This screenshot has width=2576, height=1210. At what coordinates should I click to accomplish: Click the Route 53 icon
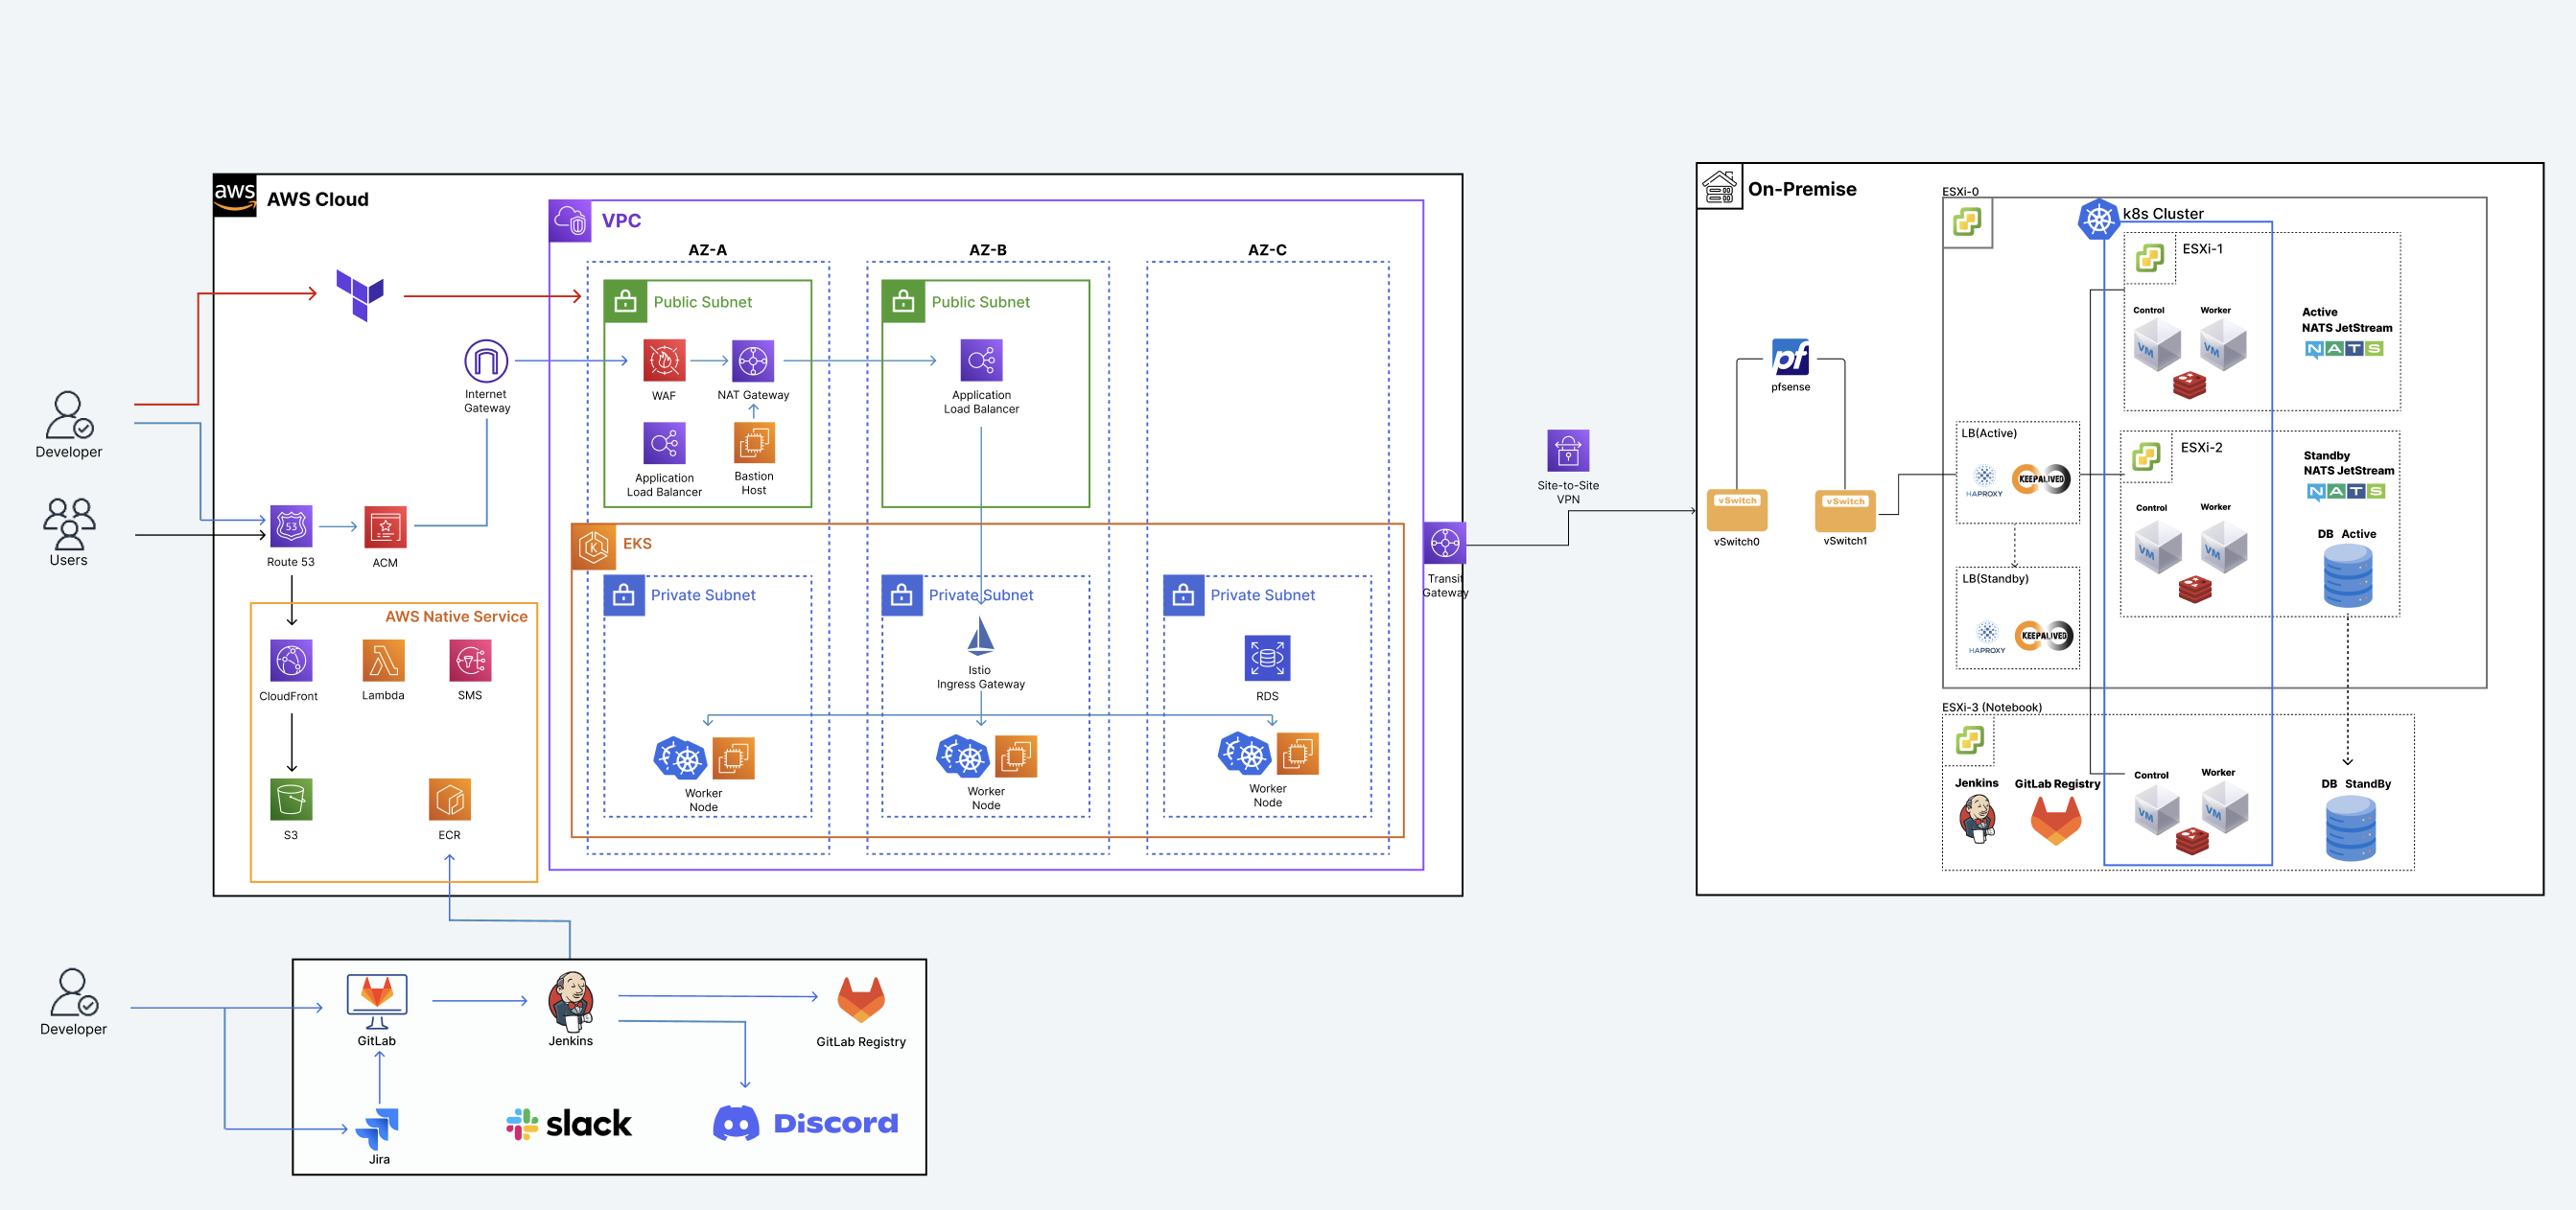(291, 526)
